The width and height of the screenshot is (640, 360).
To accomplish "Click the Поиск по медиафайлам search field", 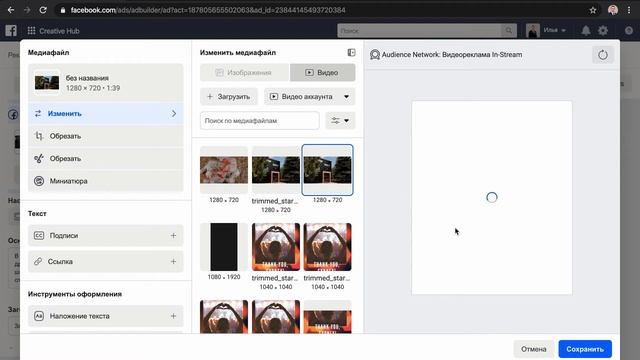I will (260, 120).
